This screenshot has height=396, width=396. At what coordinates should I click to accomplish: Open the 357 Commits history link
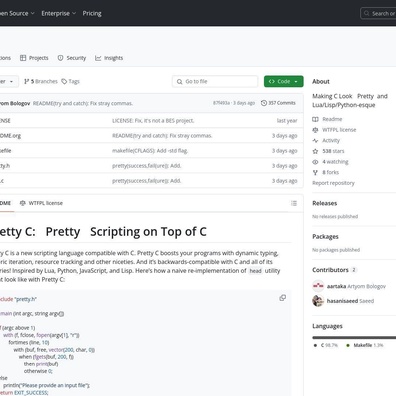click(278, 103)
